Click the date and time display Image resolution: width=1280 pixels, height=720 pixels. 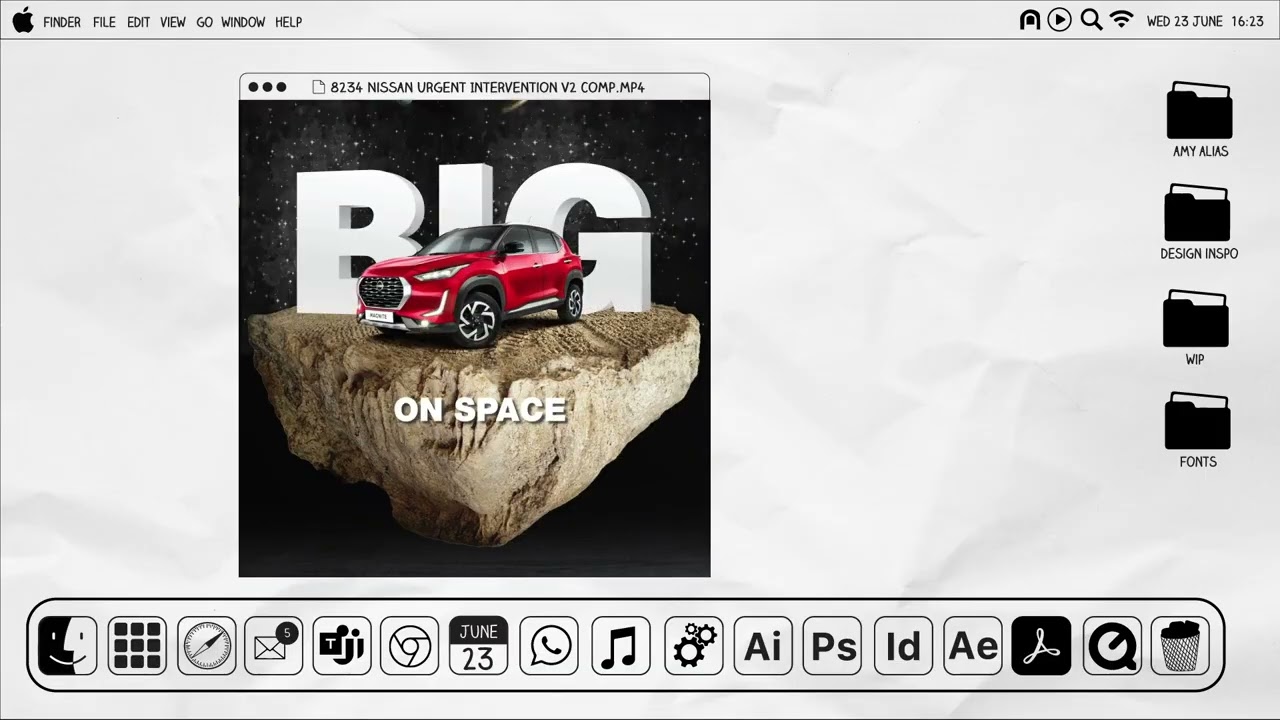coord(1205,21)
